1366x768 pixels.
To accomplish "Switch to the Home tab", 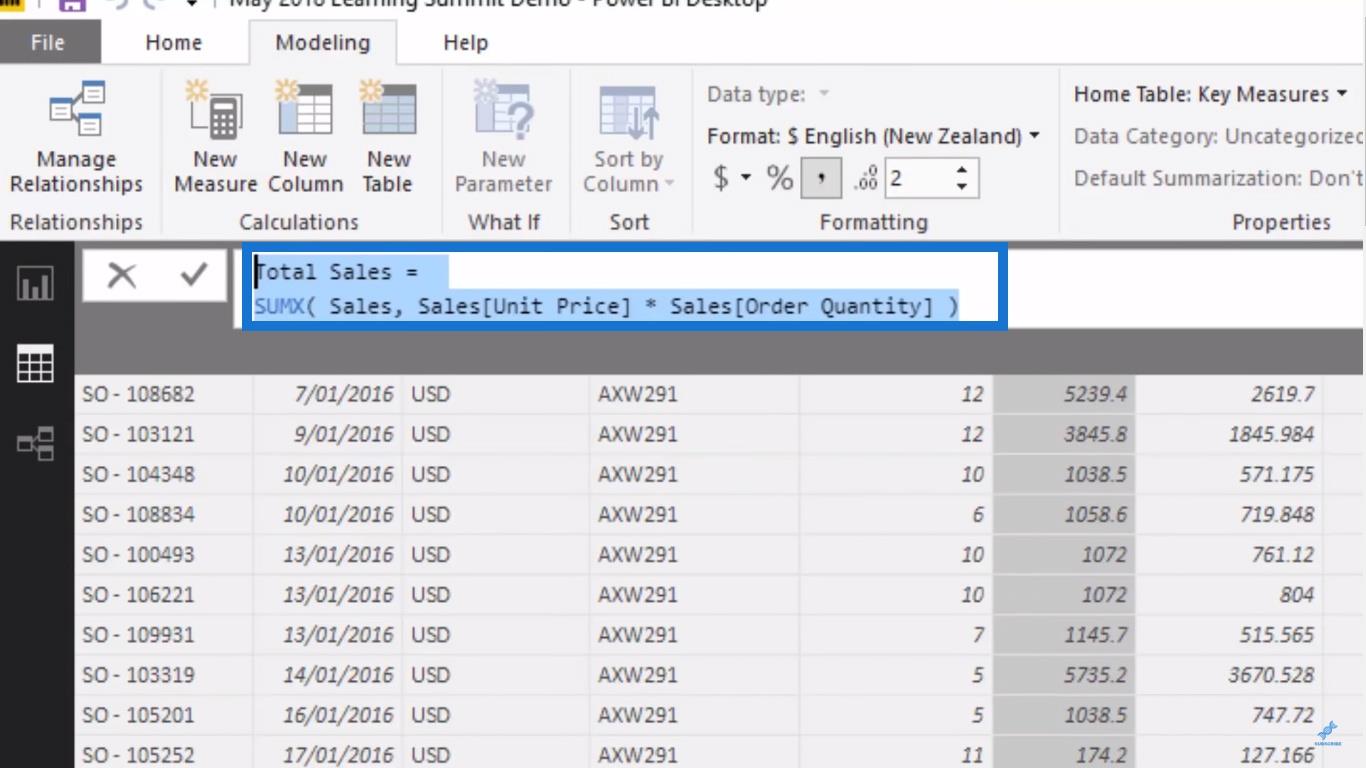I will tap(173, 43).
